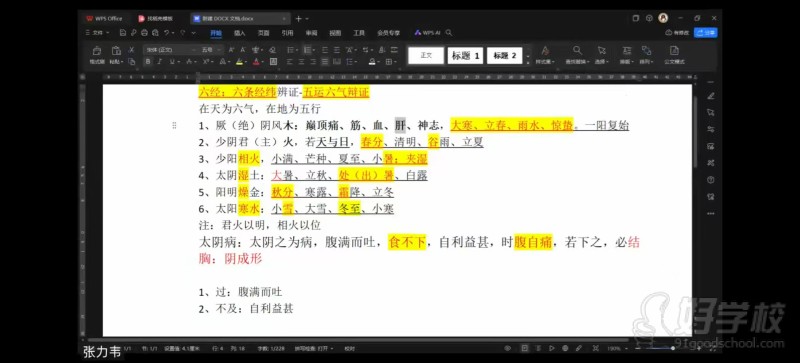Open the font size dropdown
800x363 pixels.
220,50
